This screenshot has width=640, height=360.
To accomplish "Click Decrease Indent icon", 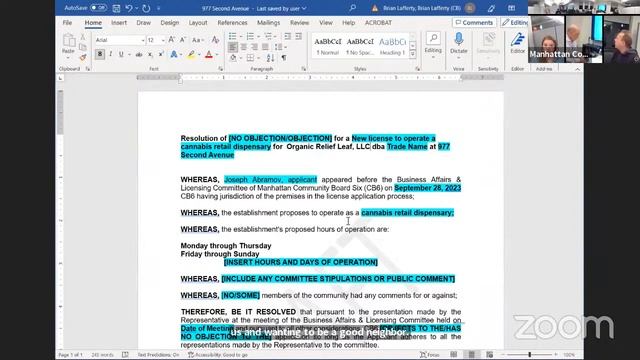I will tap(288, 36).
